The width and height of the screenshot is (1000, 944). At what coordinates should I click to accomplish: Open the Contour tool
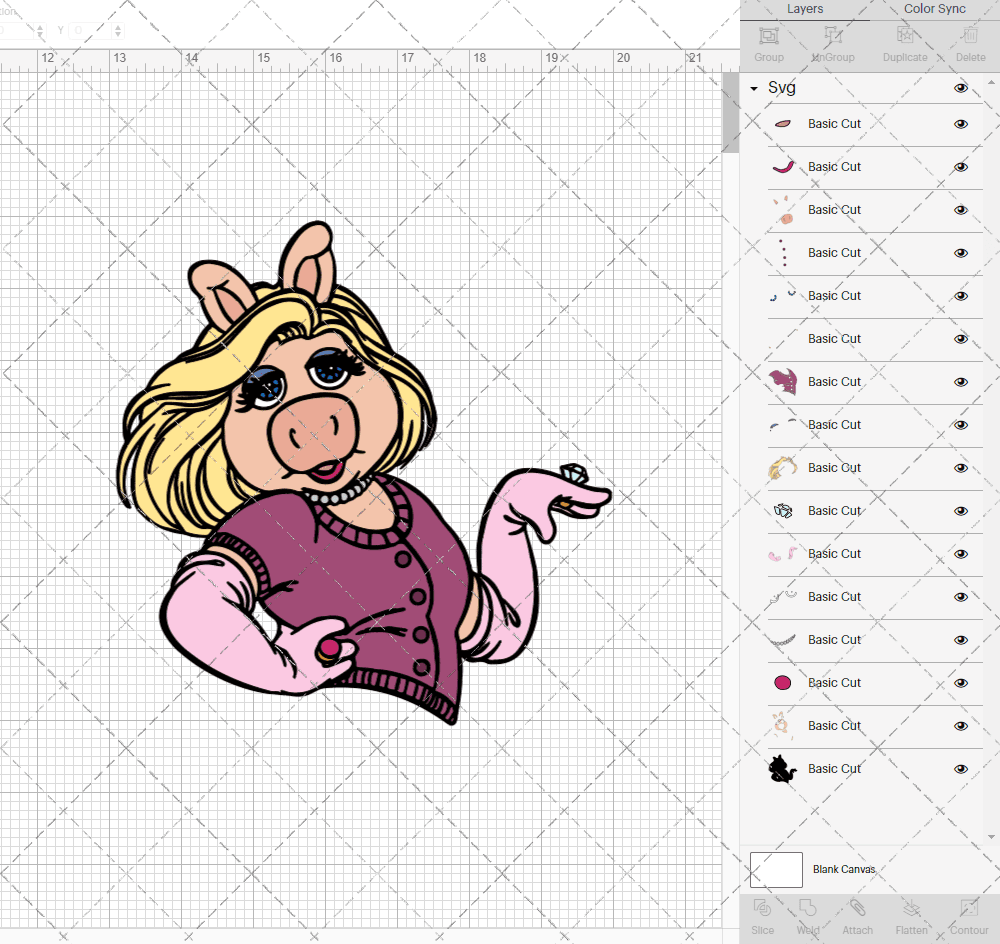[x=969, y=908]
